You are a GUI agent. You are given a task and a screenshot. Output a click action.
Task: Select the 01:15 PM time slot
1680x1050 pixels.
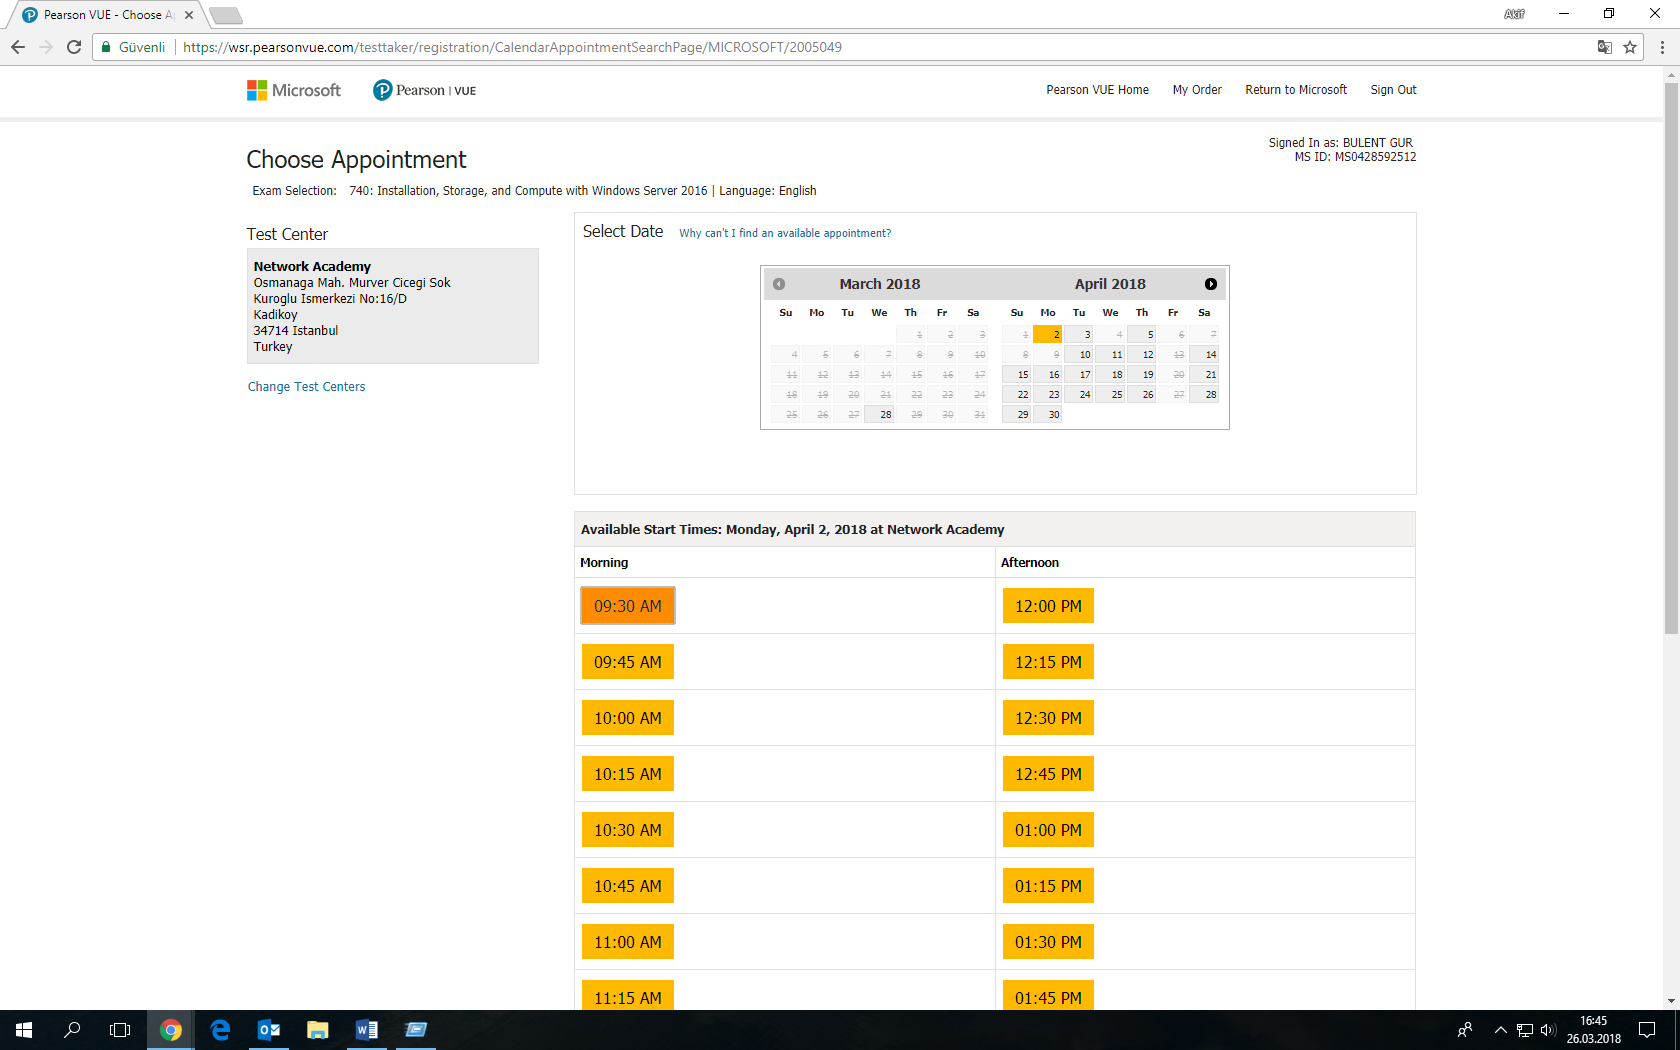click(1048, 886)
